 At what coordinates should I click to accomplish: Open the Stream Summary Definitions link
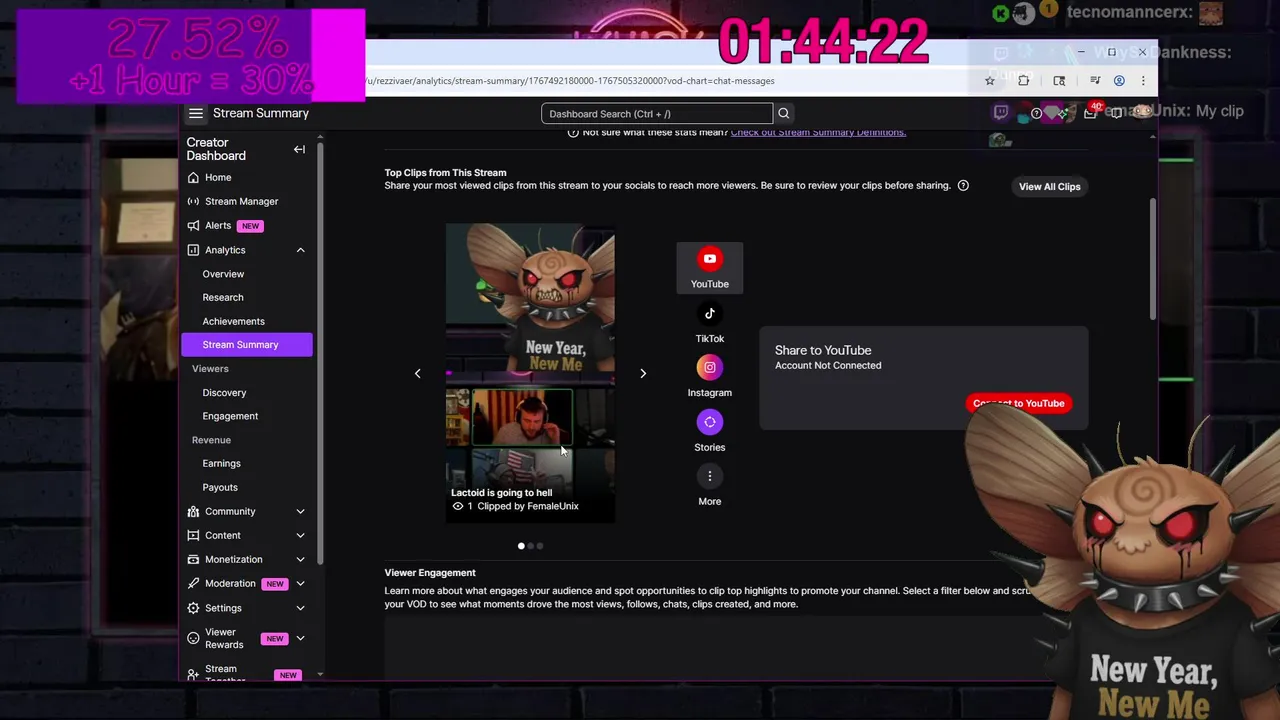pos(818,132)
